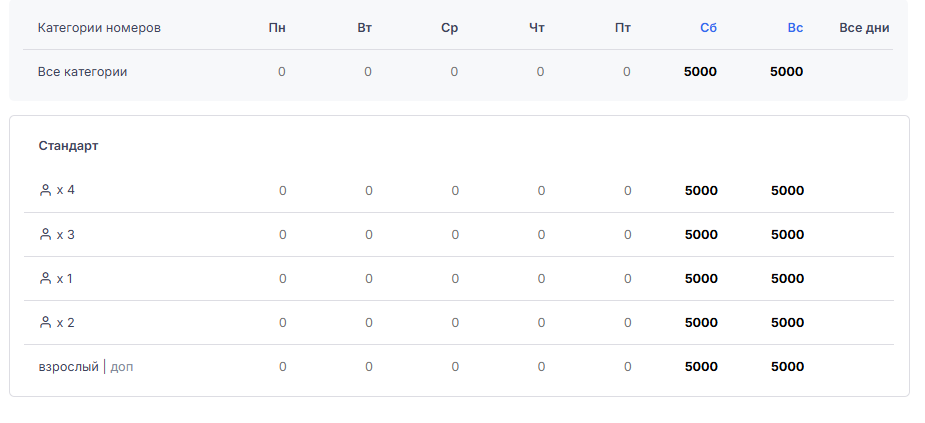Edit Monday value for Все категории

pyautogui.click(x=281, y=71)
